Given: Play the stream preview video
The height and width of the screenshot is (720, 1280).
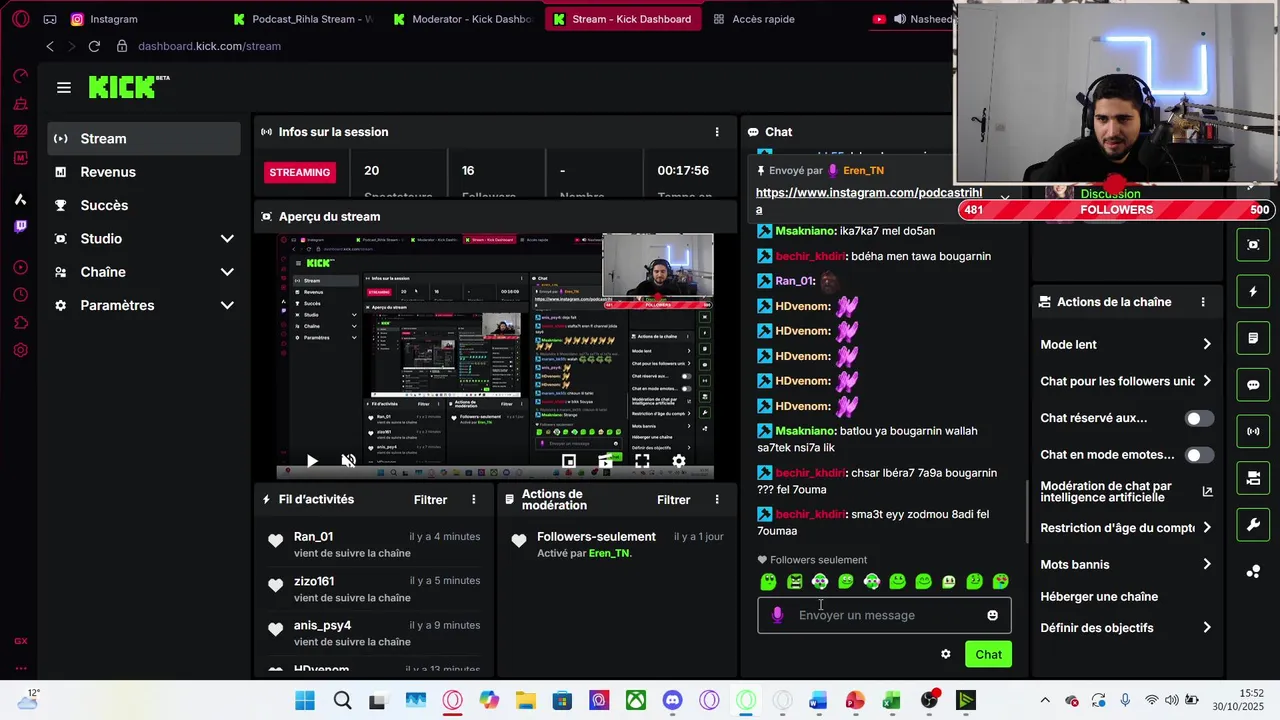Looking at the screenshot, I should (312, 461).
